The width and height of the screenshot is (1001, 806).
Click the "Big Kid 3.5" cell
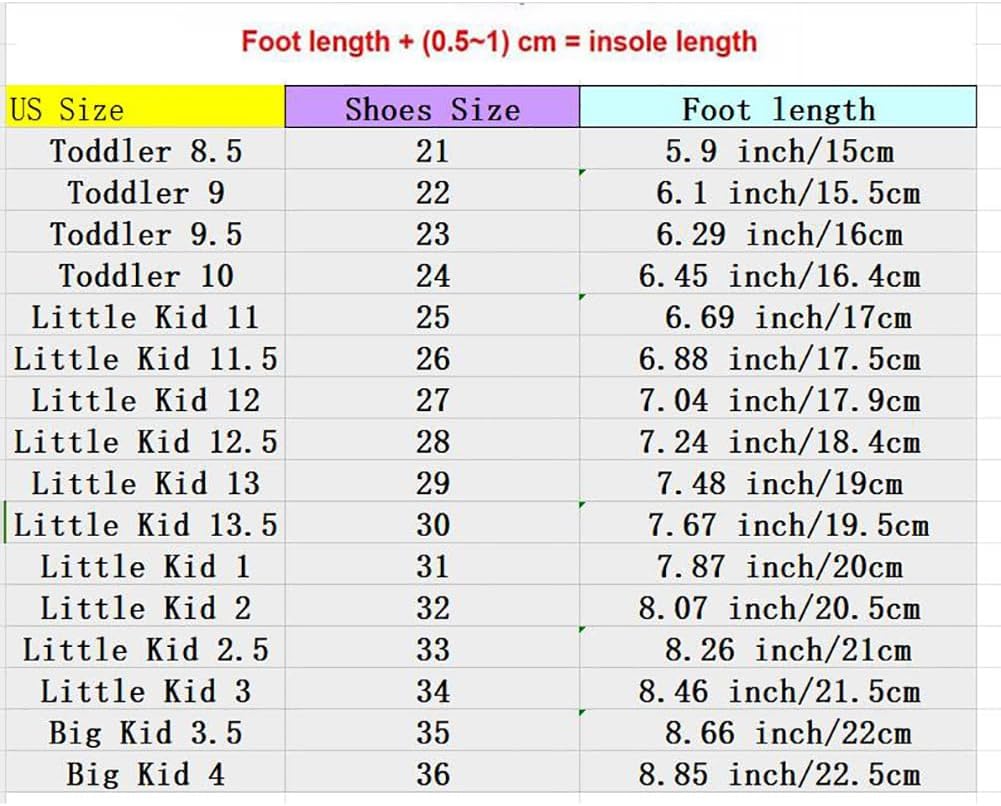146,733
